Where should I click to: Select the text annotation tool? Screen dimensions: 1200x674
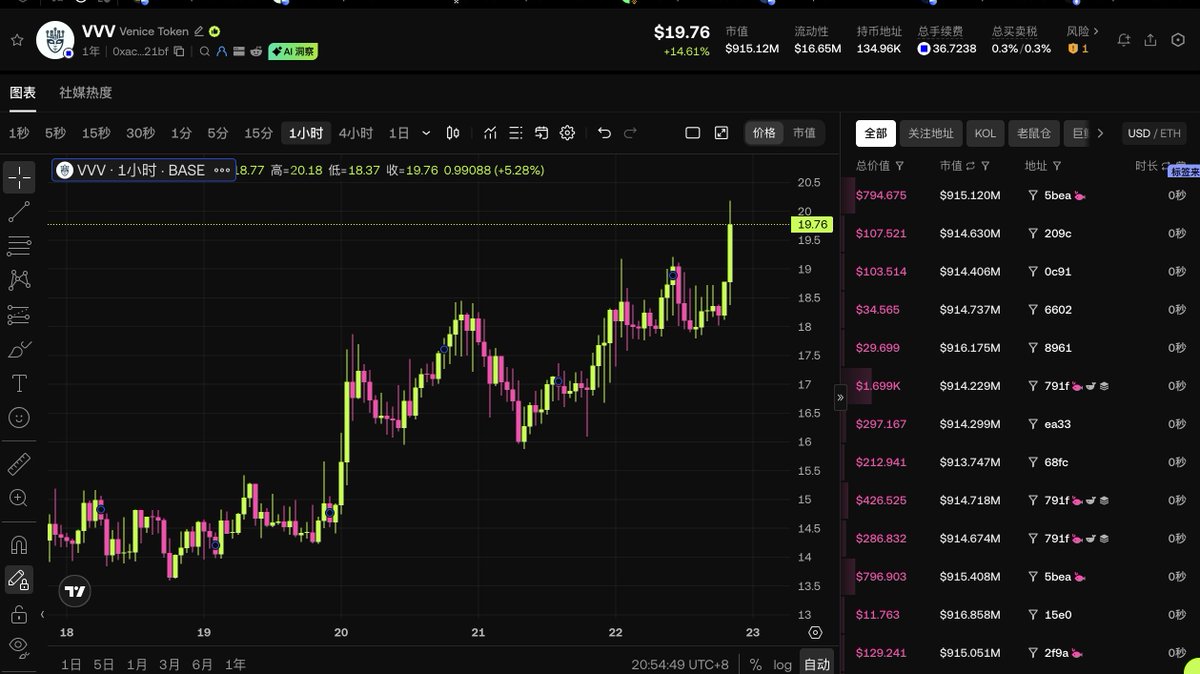[x=19, y=383]
